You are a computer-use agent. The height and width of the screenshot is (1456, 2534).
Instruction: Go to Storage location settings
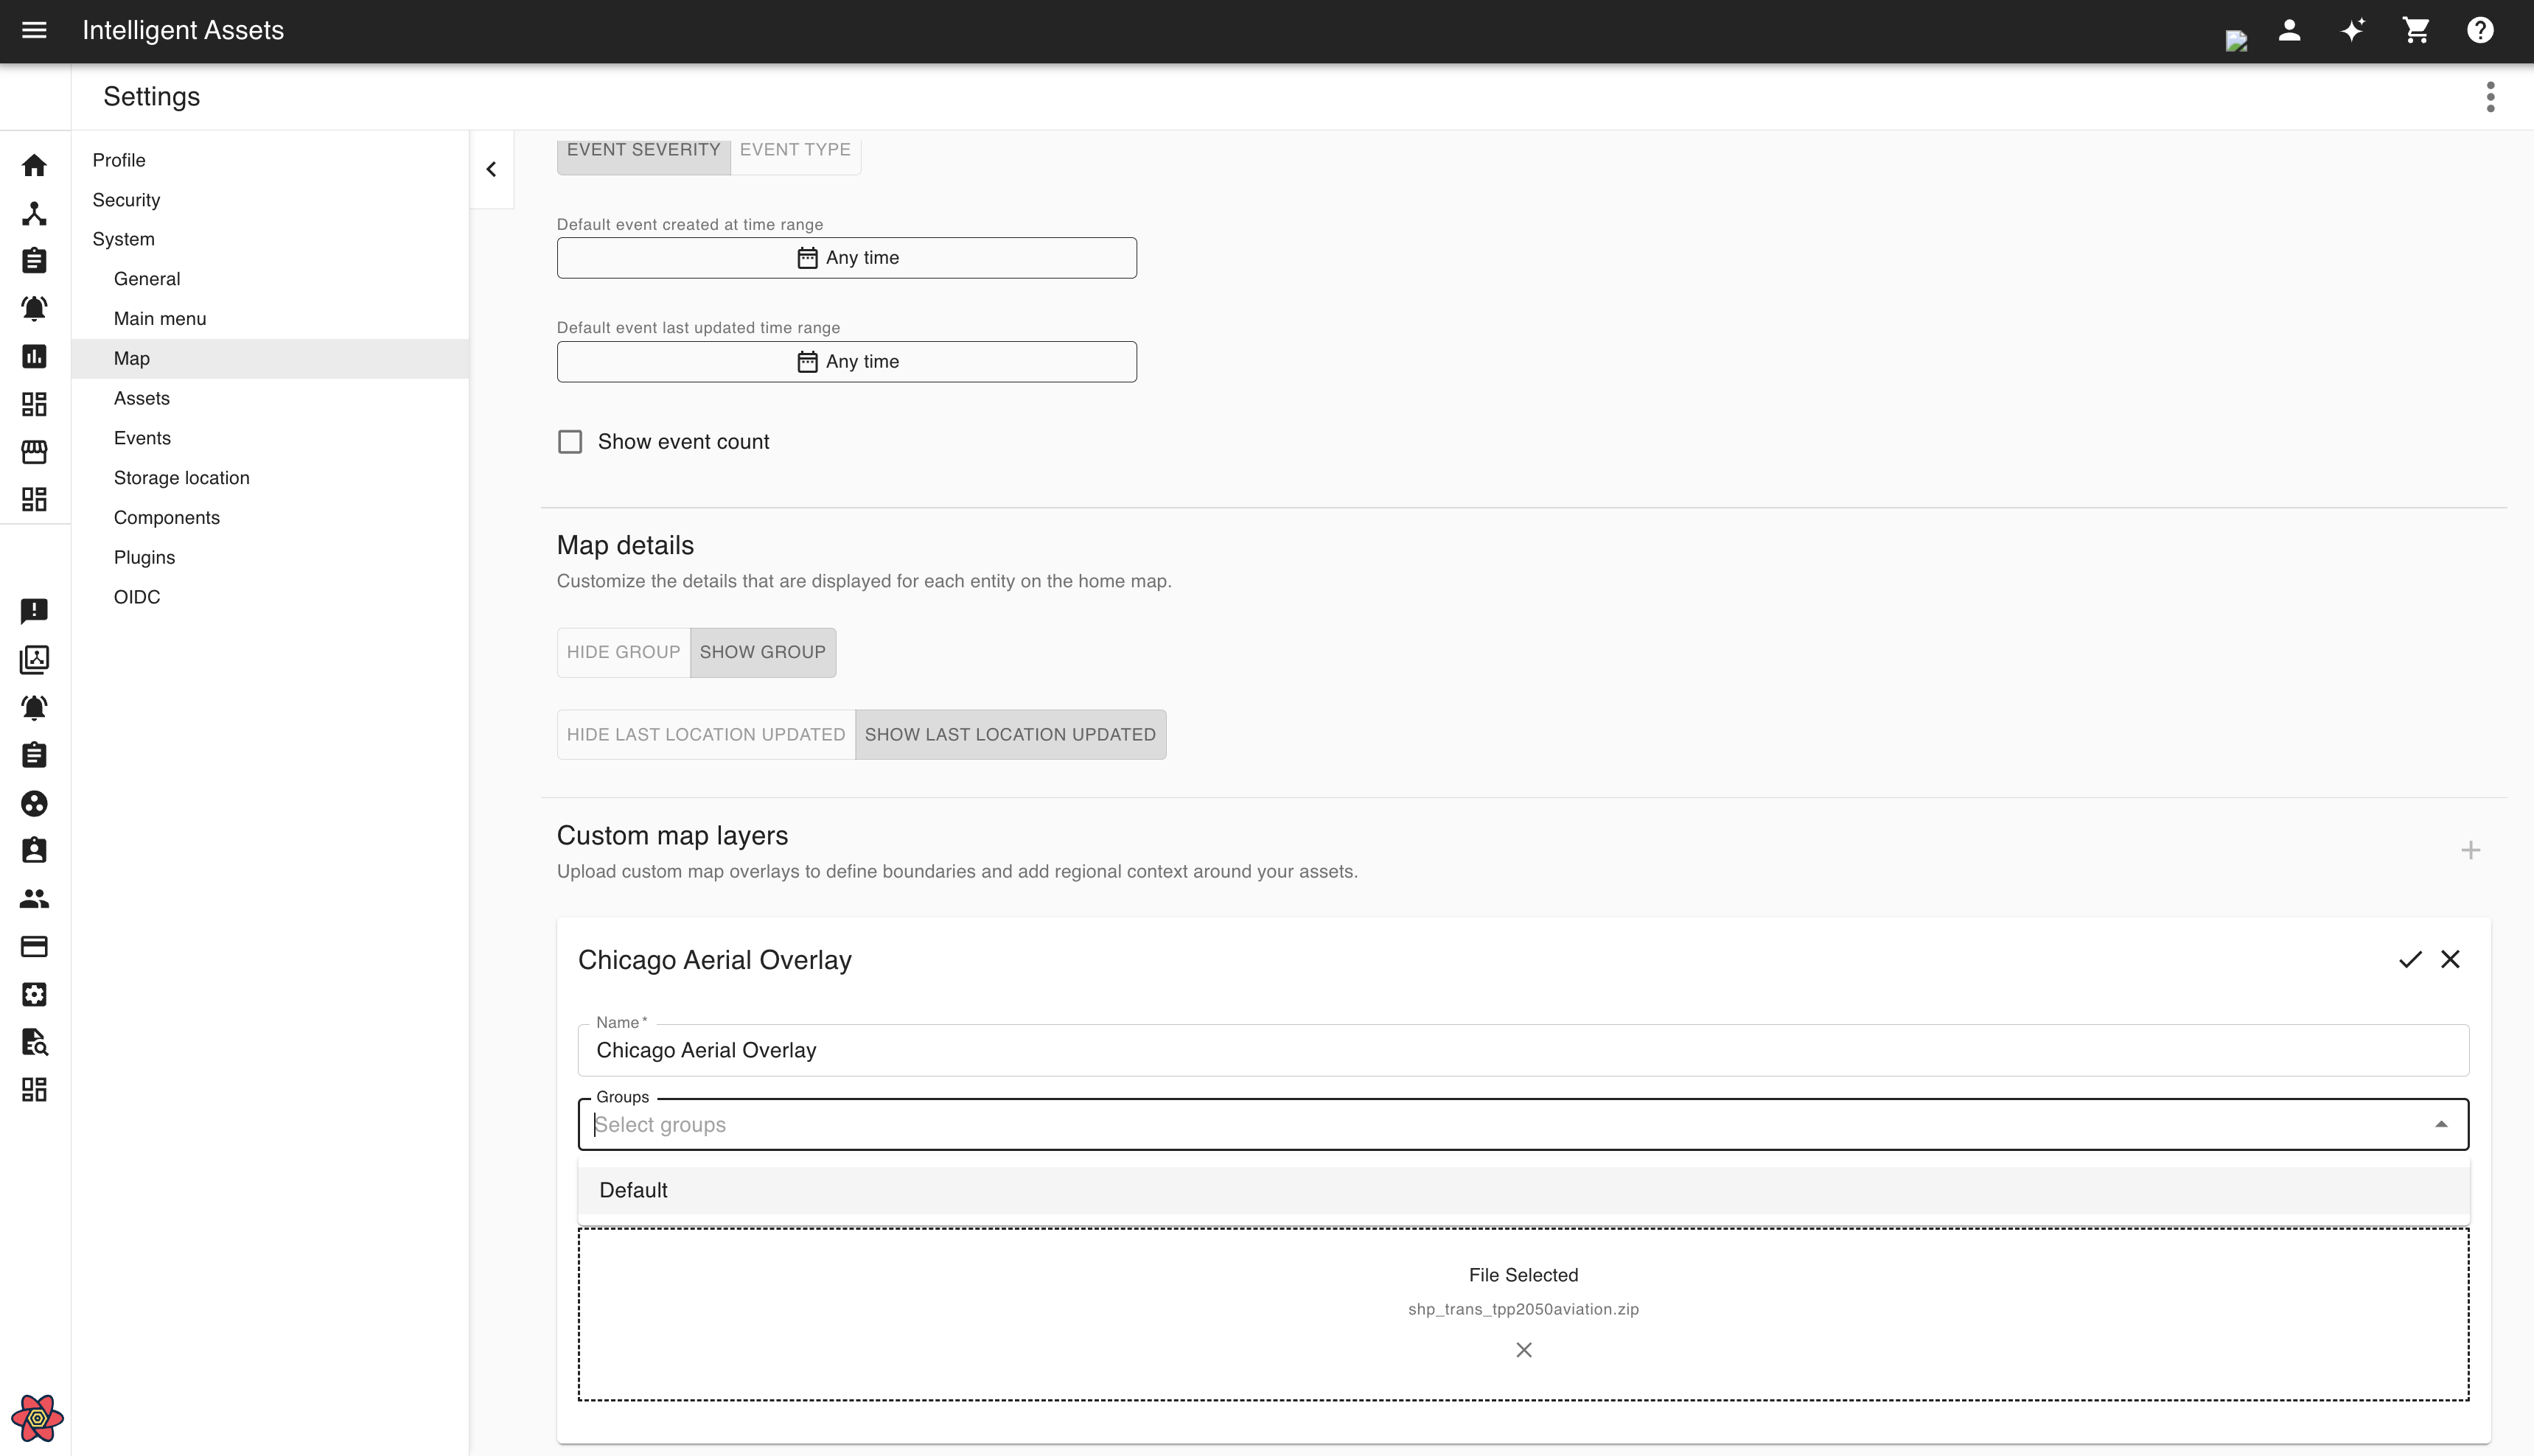(x=181, y=478)
